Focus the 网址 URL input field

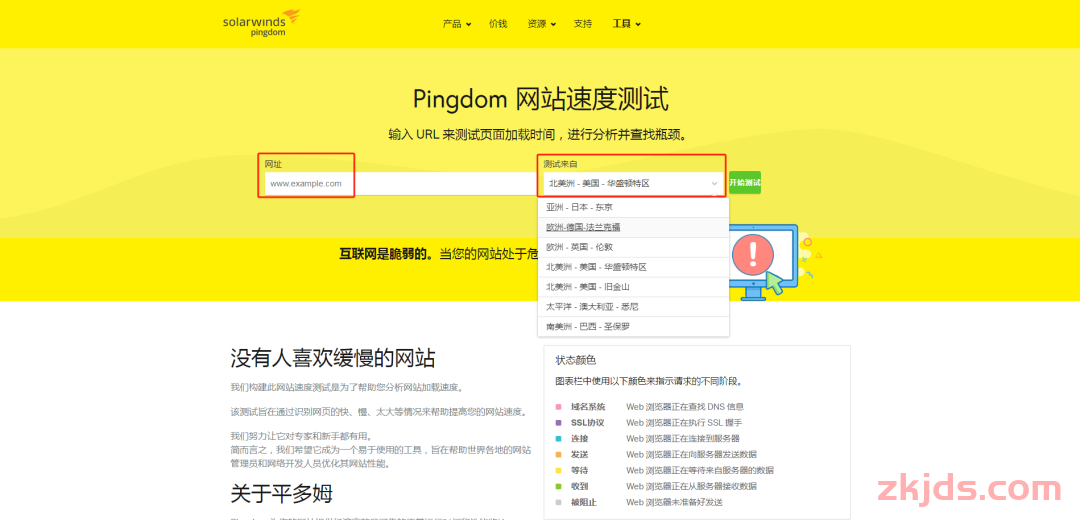[x=399, y=183]
